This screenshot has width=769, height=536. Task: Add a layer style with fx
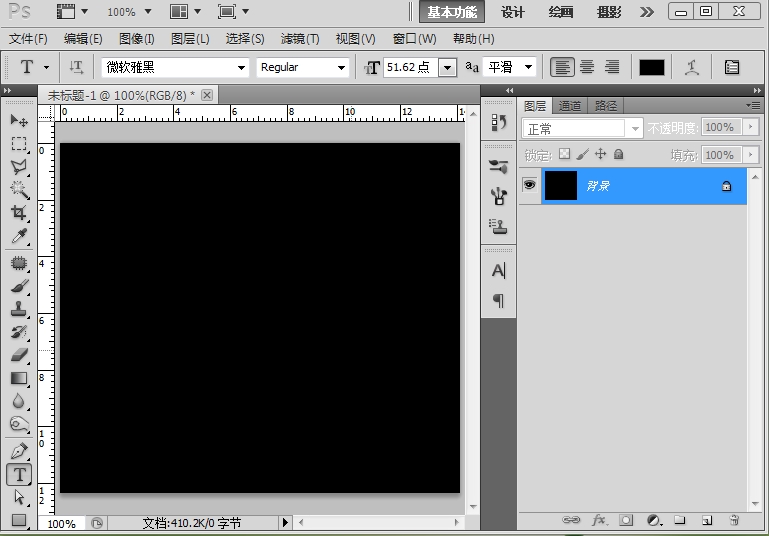pos(599,520)
